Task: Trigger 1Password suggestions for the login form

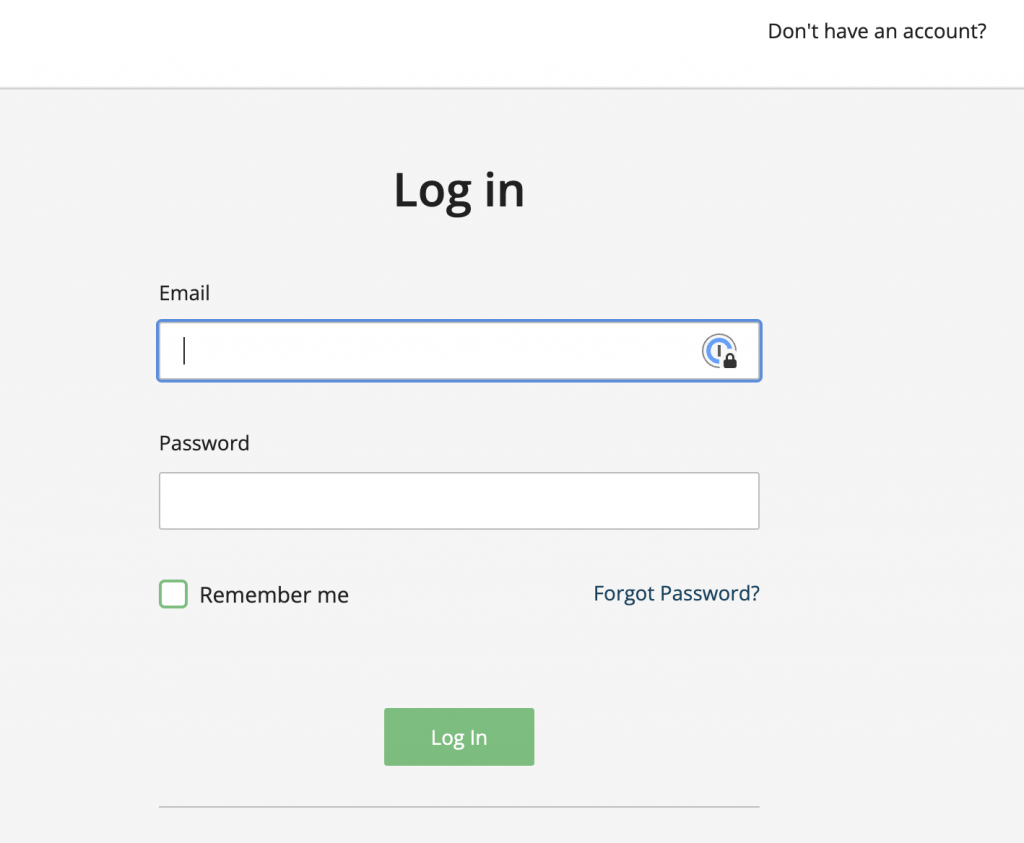Action: point(722,352)
